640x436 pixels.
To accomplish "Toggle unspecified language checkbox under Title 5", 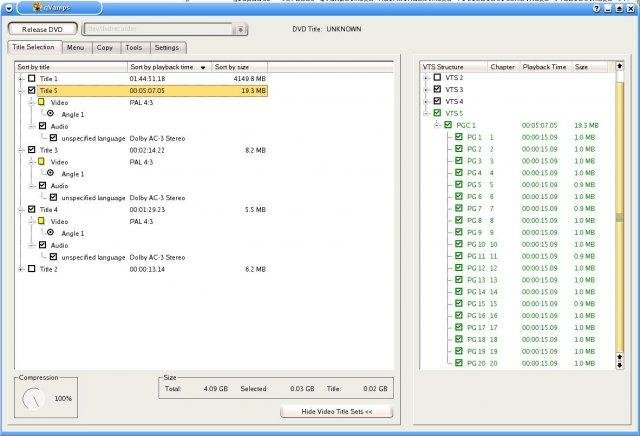I will pos(53,138).
